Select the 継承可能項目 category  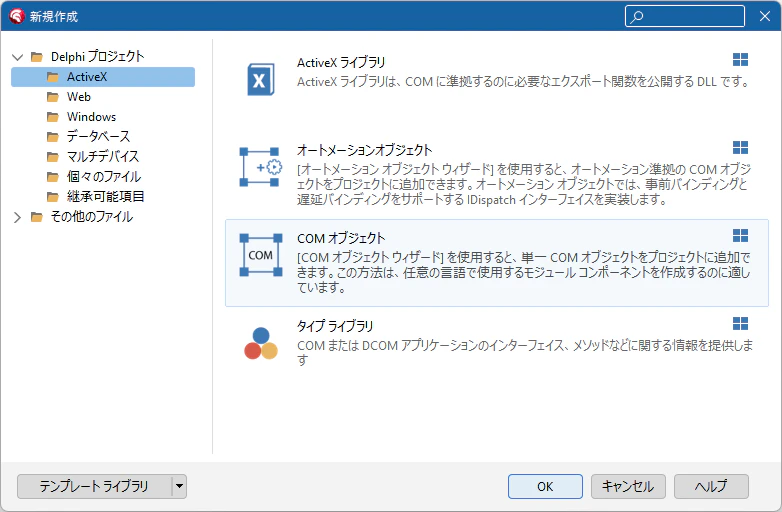(105, 196)
